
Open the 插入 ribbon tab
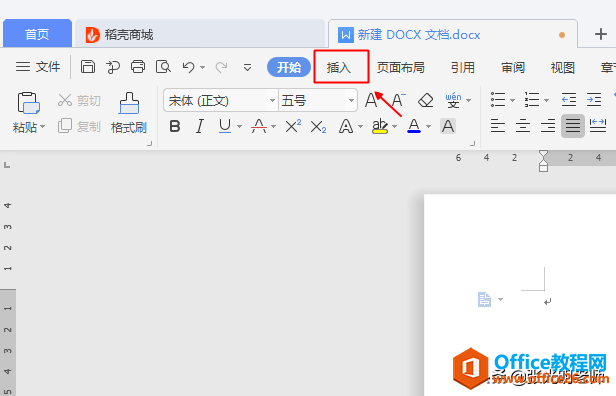tap(339, 68)
